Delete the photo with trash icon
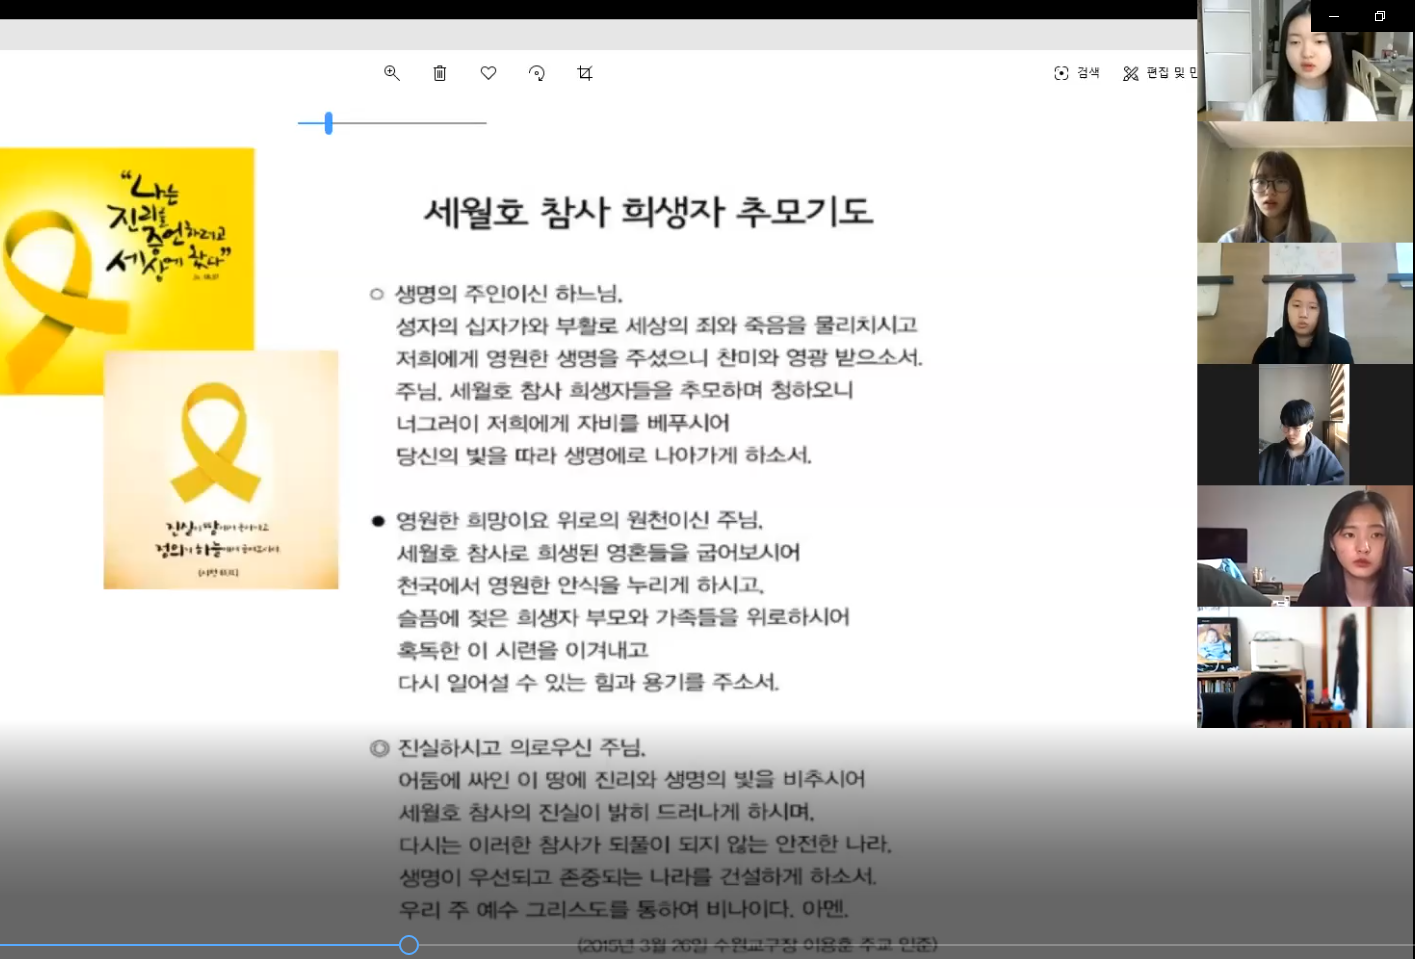Viewport: 1415px width, 959px height. tap(440, 73)
